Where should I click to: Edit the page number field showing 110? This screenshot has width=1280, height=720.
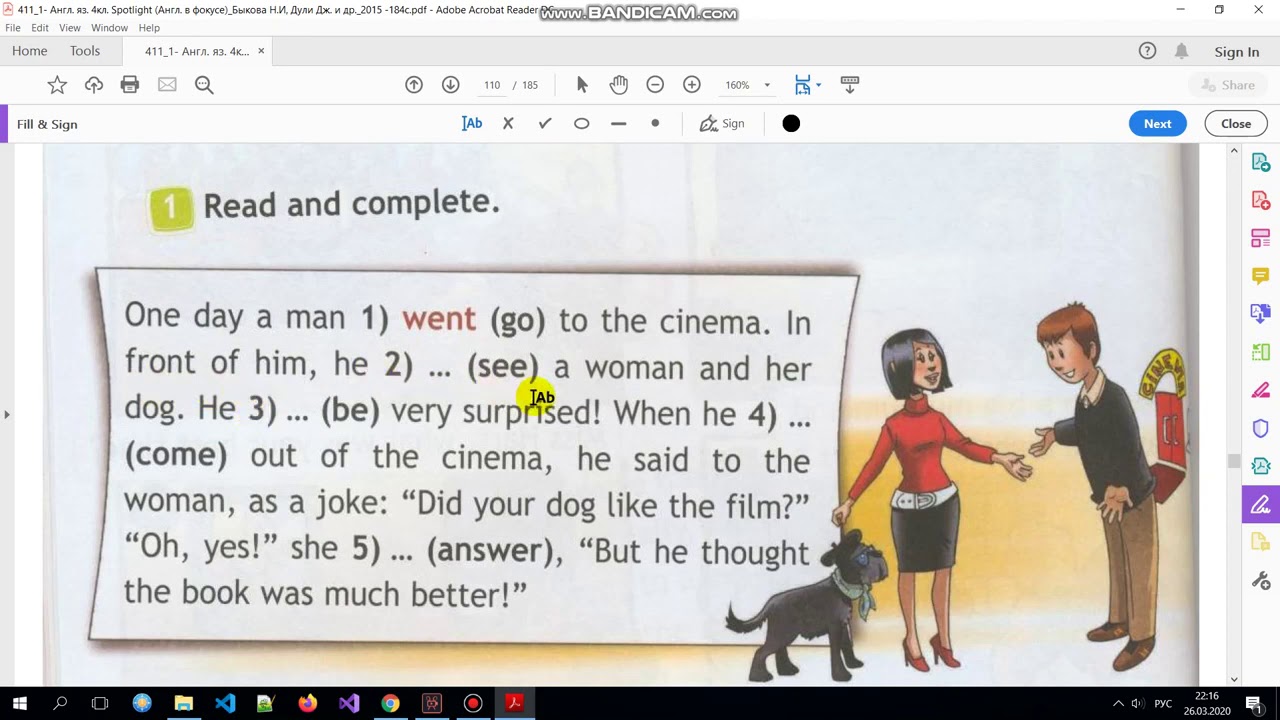pyautogui.click(x=492, y=85)
